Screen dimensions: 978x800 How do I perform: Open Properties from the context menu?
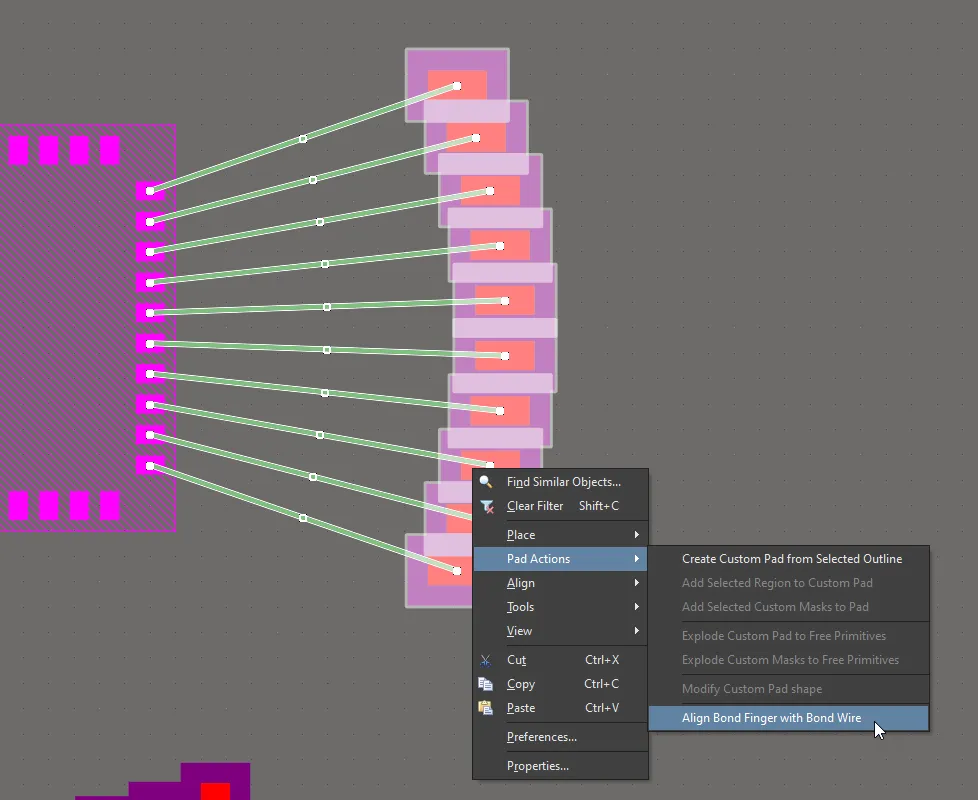[x=537, y=766]
